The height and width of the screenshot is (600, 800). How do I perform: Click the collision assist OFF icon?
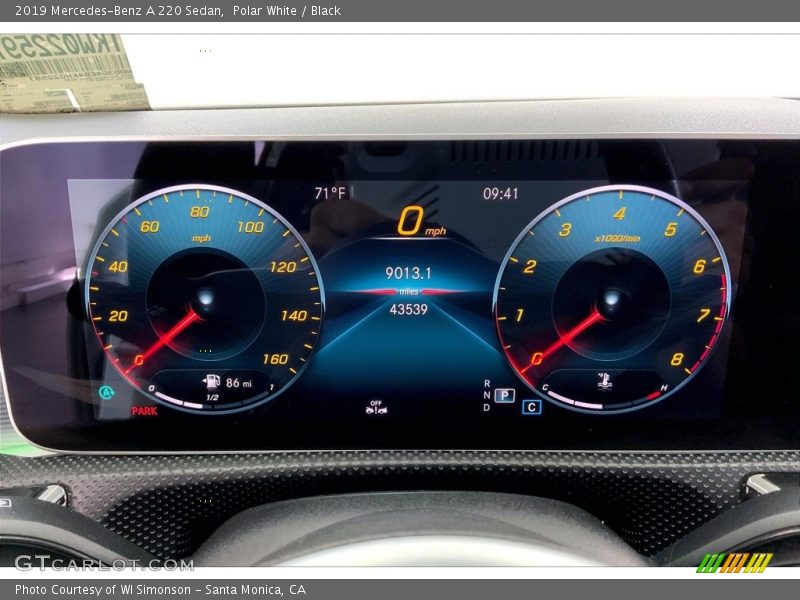tap(376, 407)
